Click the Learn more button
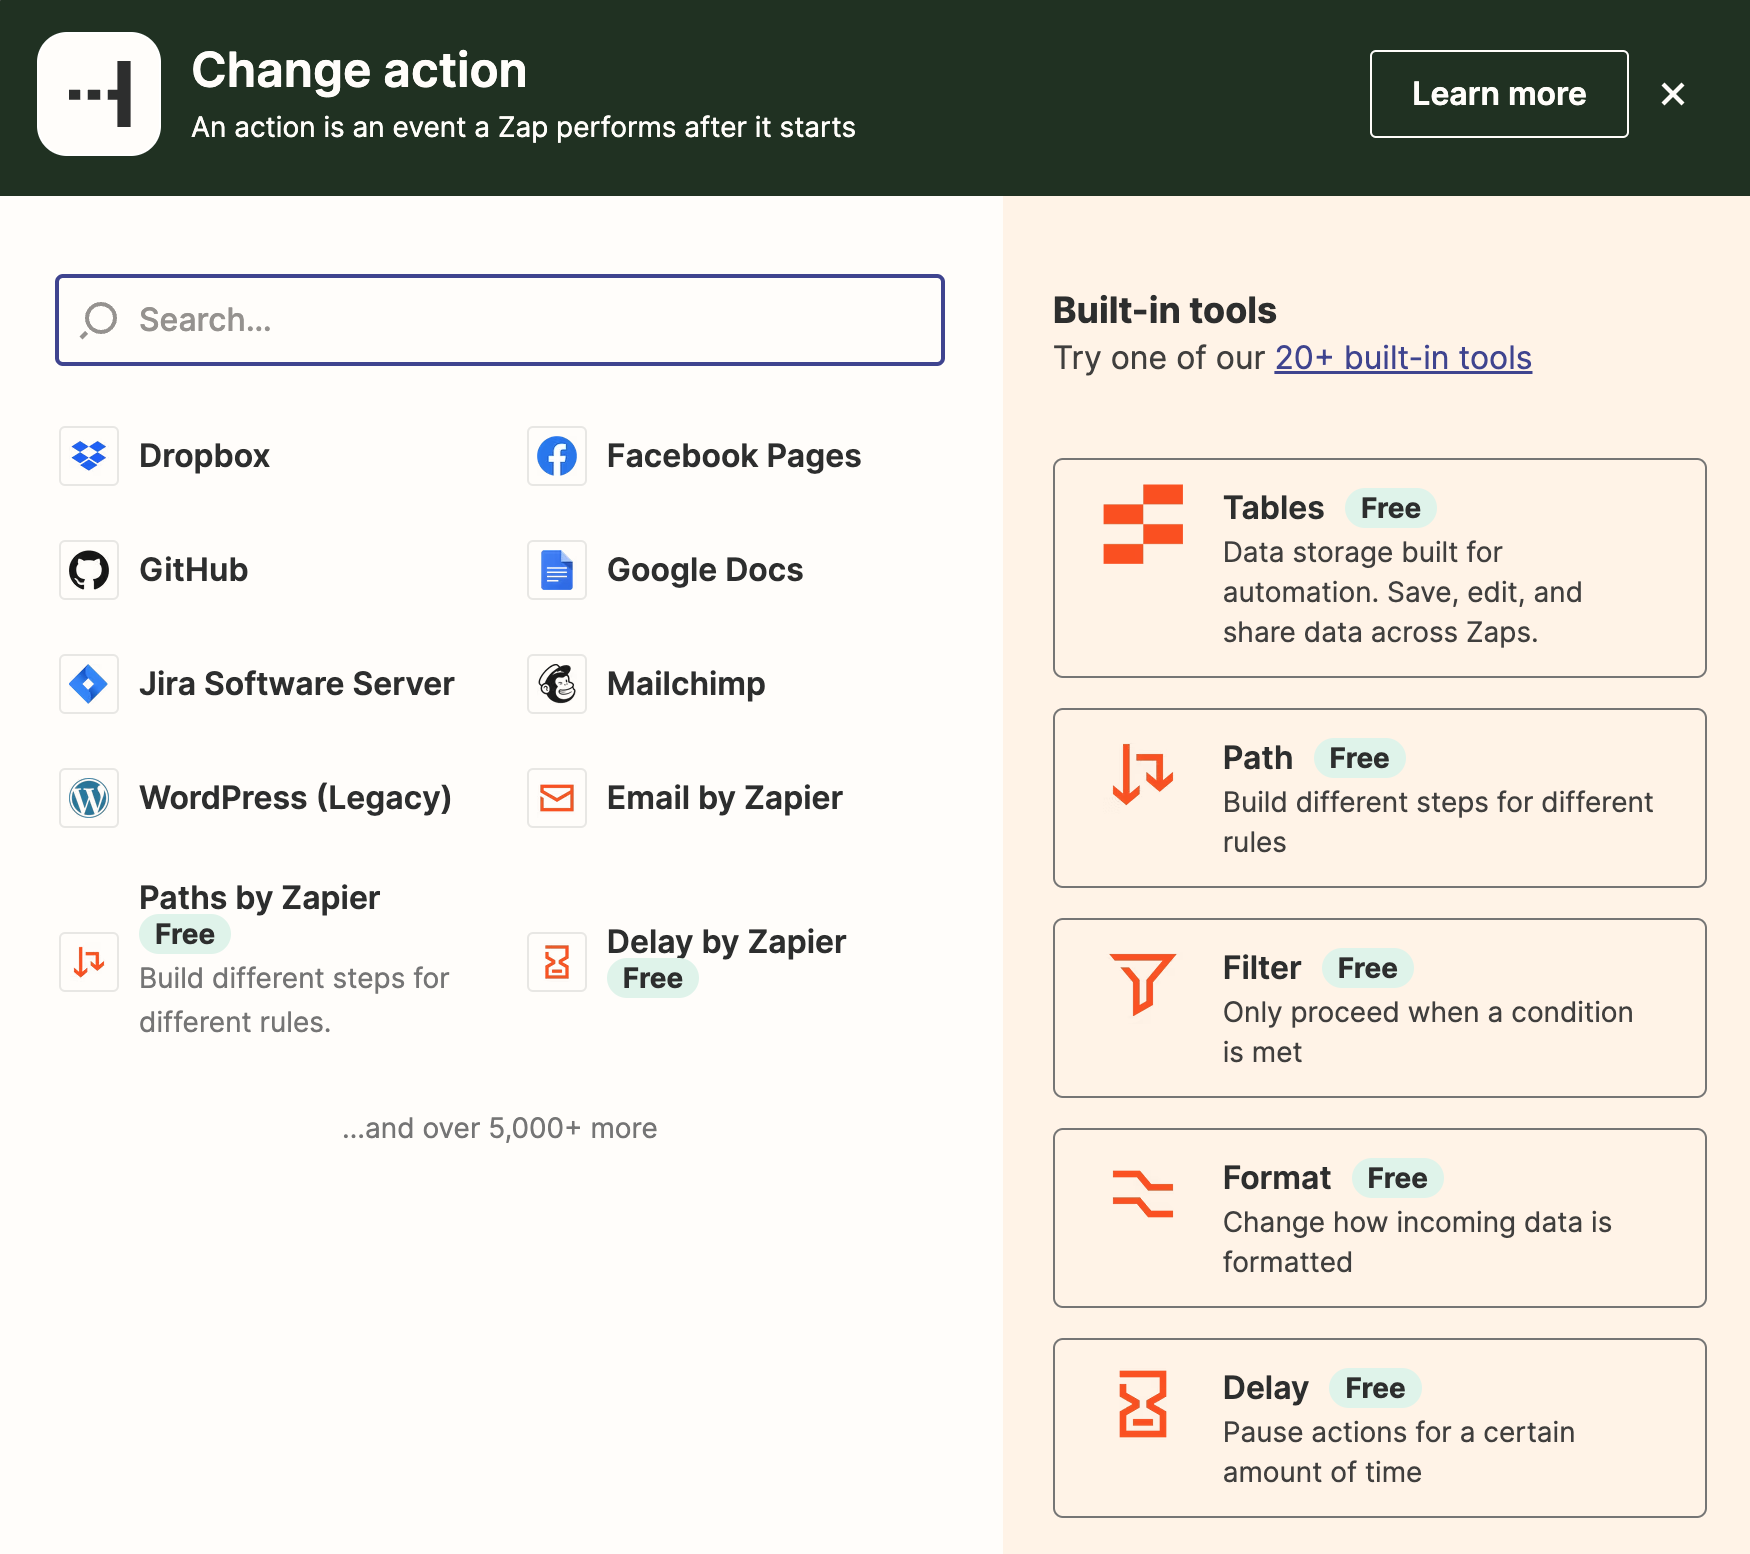The height and width of the screenshot is (1554, 1750). pyautogui.click(x=1499, y=94)
